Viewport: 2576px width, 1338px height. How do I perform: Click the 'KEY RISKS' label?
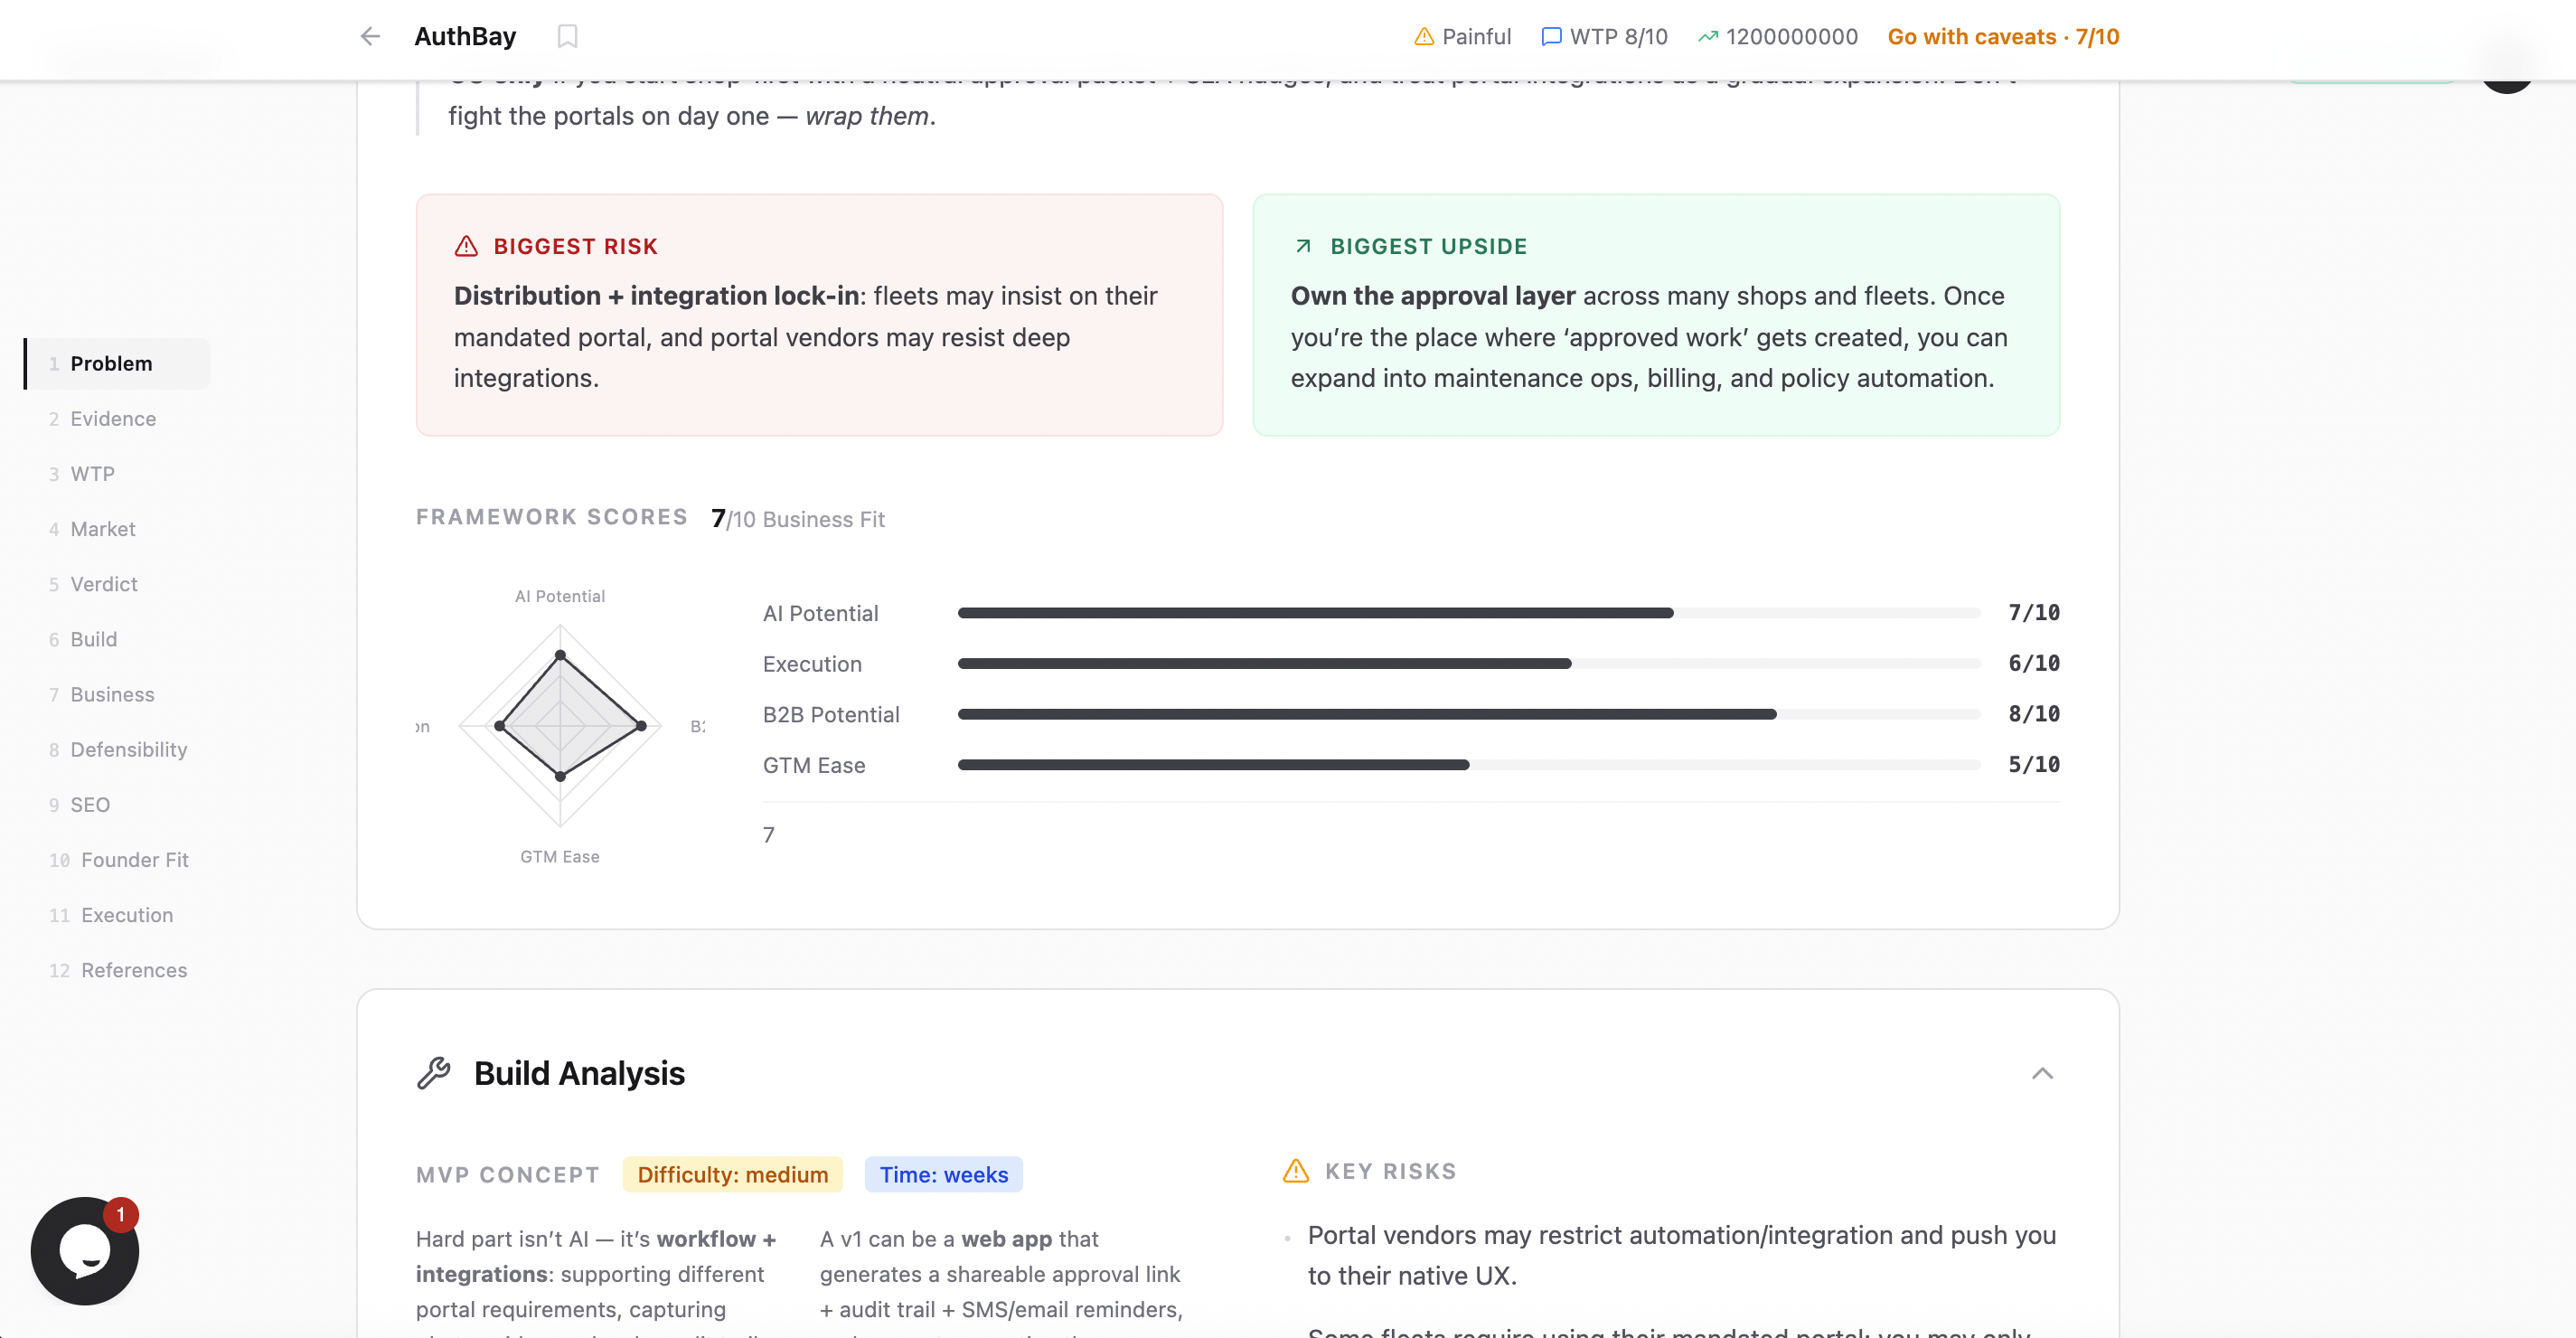pyautogui.click(x=1390, y=1171)
